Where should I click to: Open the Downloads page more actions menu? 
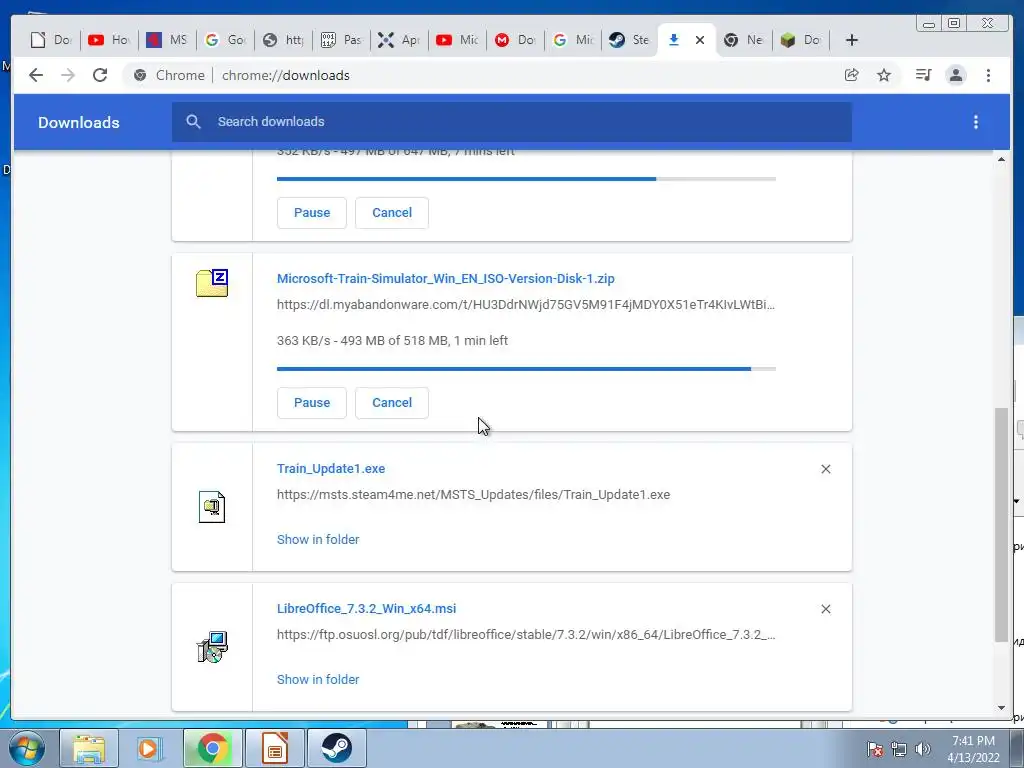[976, 122]
